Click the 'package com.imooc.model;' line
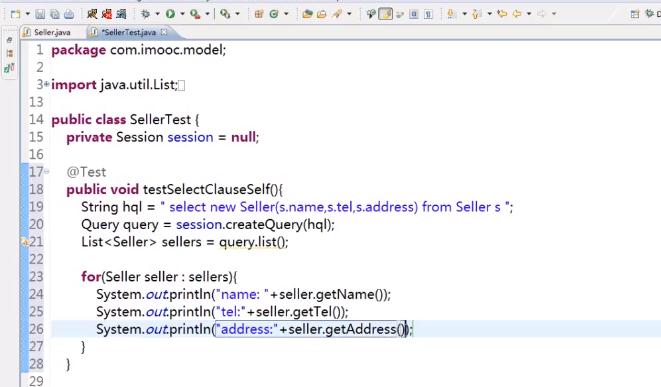The width and height of the screenshot is (661, 387). (139, 50)
